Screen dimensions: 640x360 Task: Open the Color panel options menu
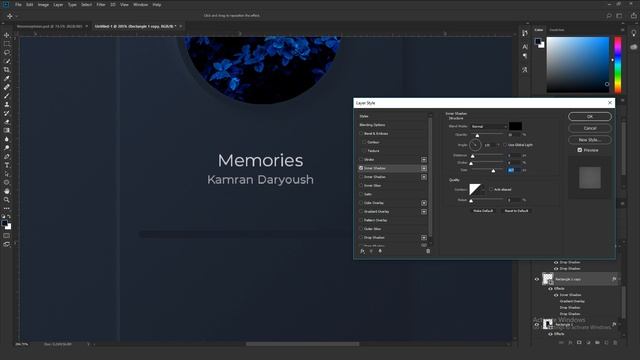pyautogui.click(x=622, y=30)
